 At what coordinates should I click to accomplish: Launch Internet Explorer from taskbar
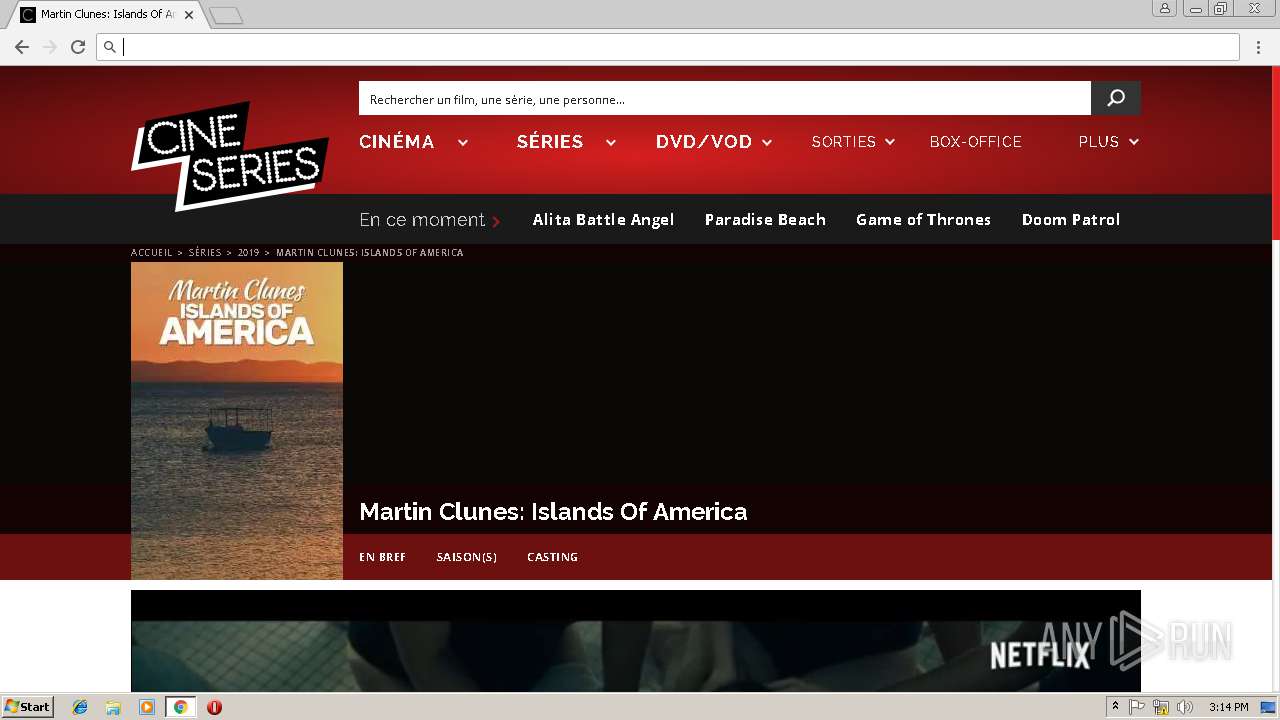80,707
